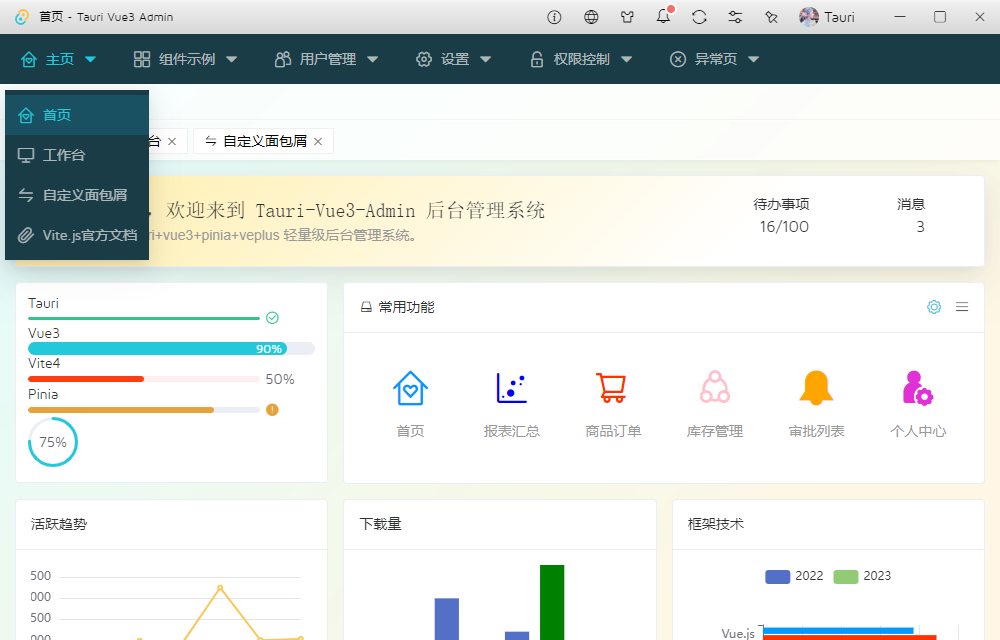The image size is (1000, 640).
Task: Open the notifications bell with red badge
Action: [662, 17]
